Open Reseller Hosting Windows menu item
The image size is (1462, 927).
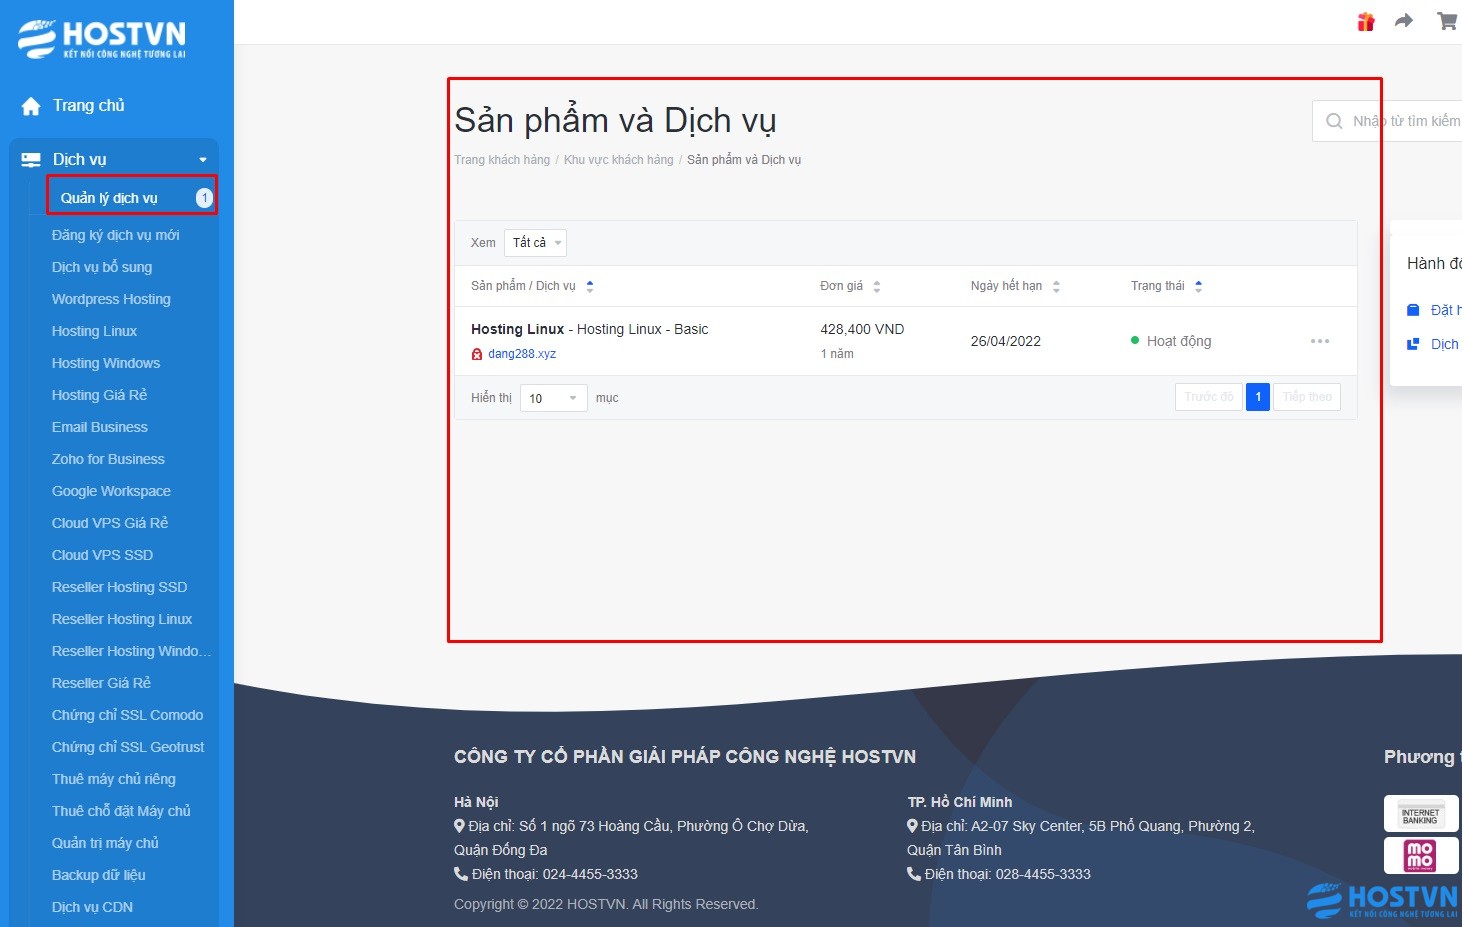[131, 651]
